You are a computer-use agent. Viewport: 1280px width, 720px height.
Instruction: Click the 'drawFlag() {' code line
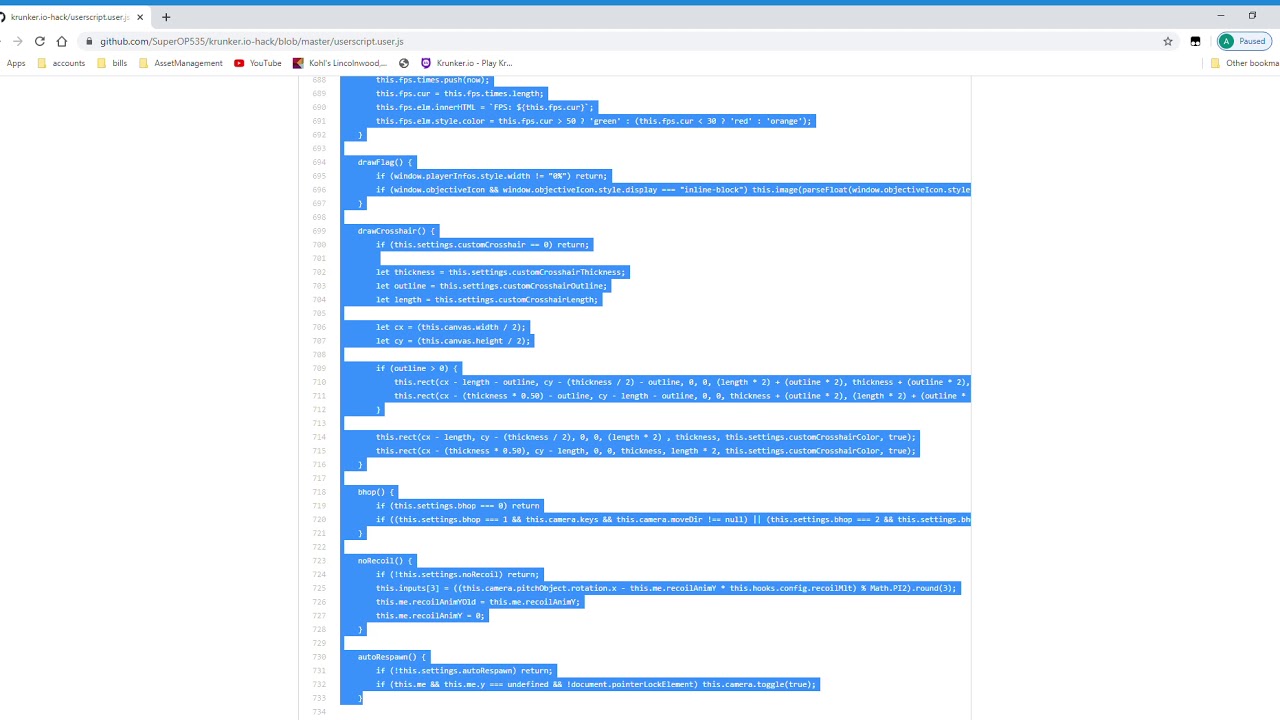(x=385, y=162)
